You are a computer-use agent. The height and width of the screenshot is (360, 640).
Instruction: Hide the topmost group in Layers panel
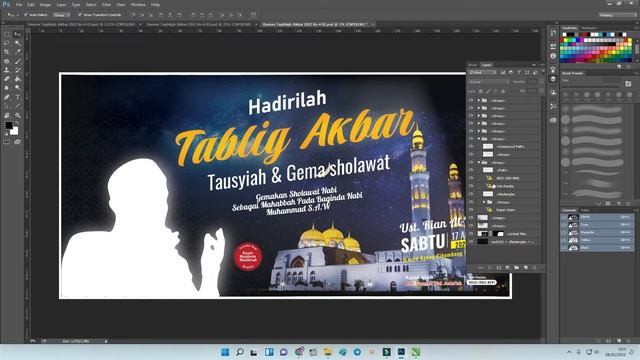pos(471,100)
